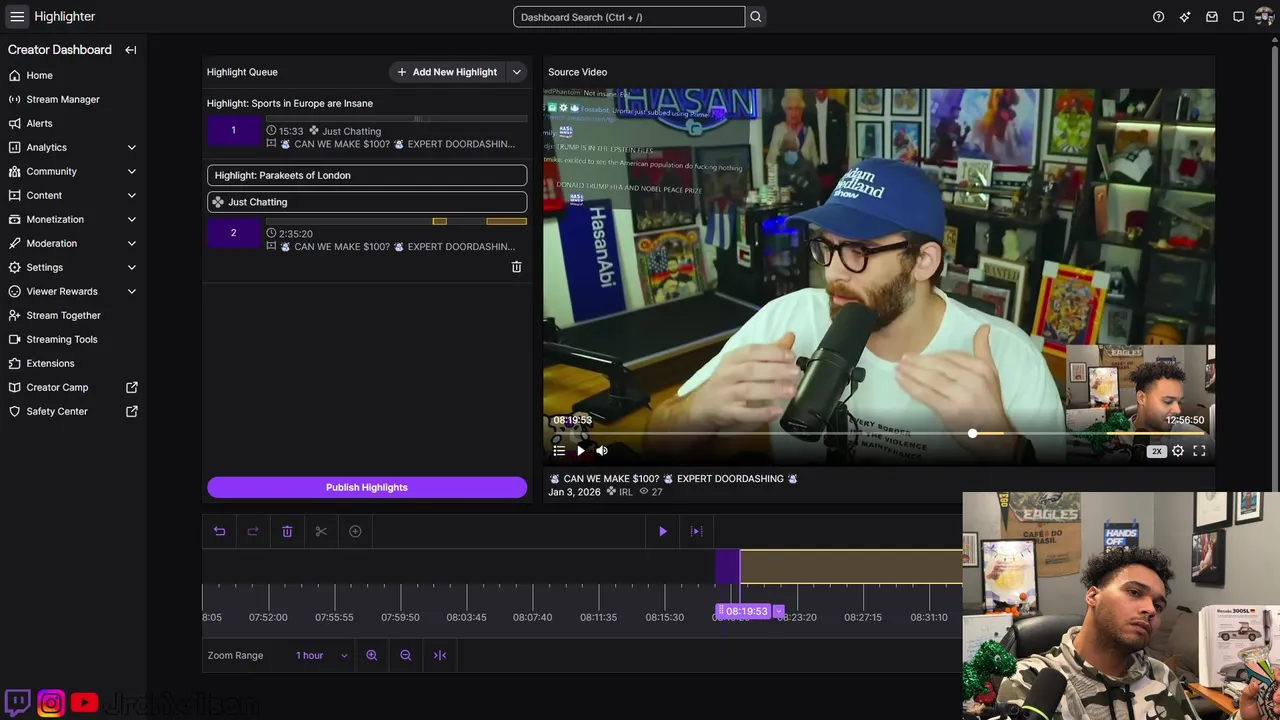This screenshot has width=1280, height=720.
Task: Edit the Just Chatting category field
Action: [x=367, y=202]
